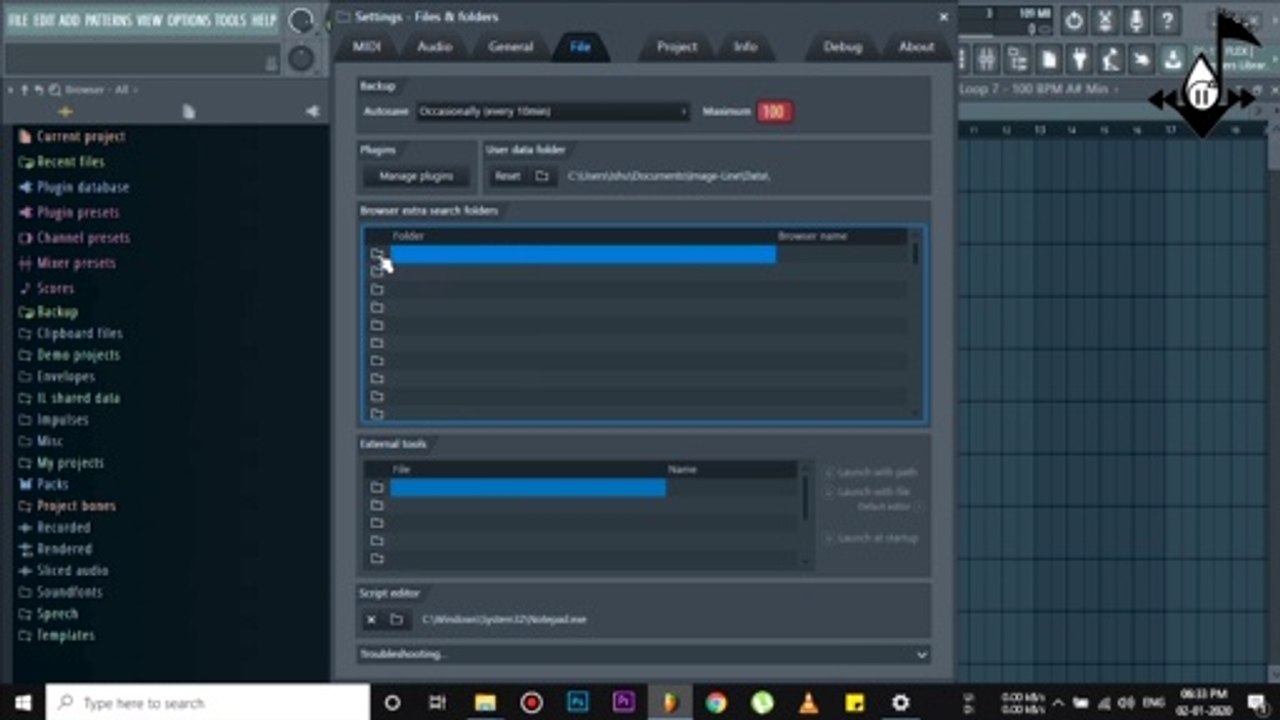Open Chrome from the taskbar
Screen dimensions: 1280x720
click(715, 702)
